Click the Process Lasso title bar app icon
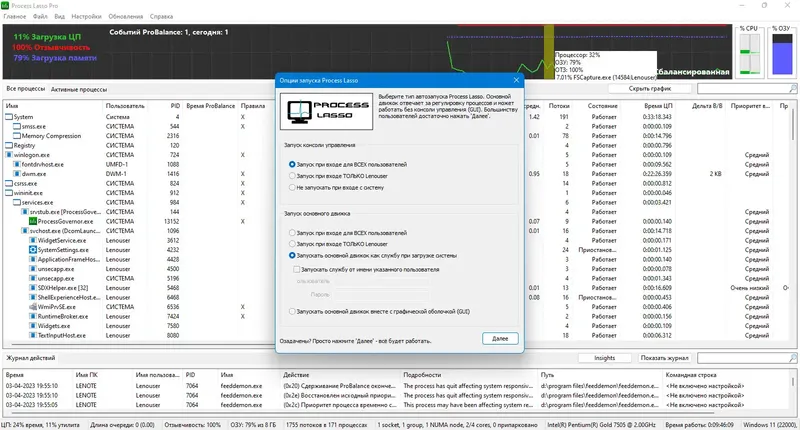The image size is (800, 430). 5,5
